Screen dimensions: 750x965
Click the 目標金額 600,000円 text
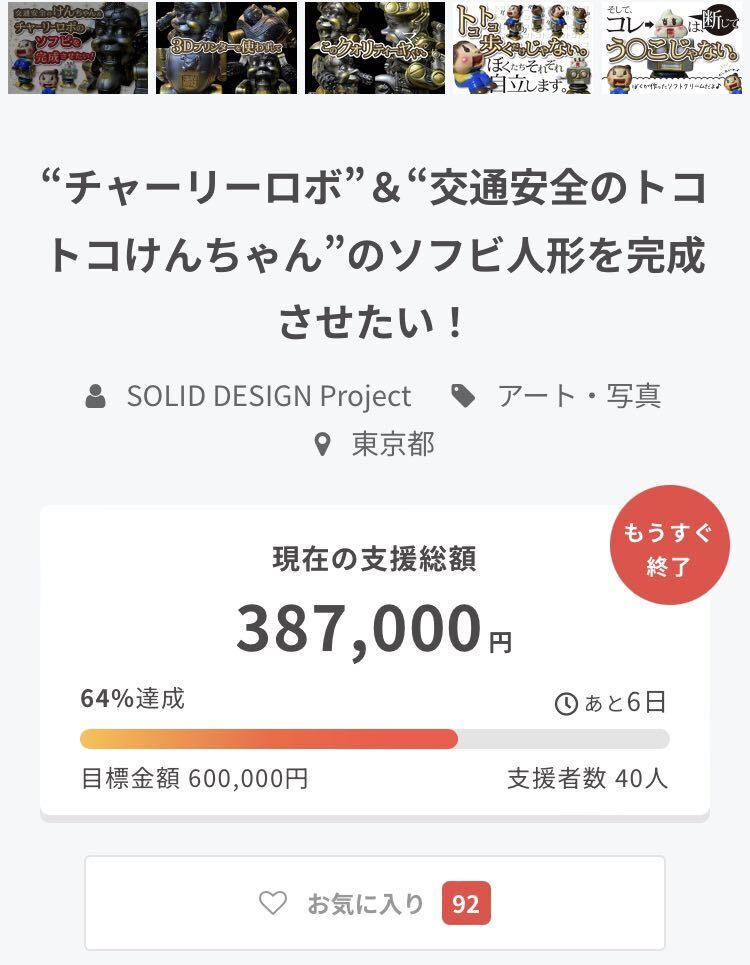(194, 778)
